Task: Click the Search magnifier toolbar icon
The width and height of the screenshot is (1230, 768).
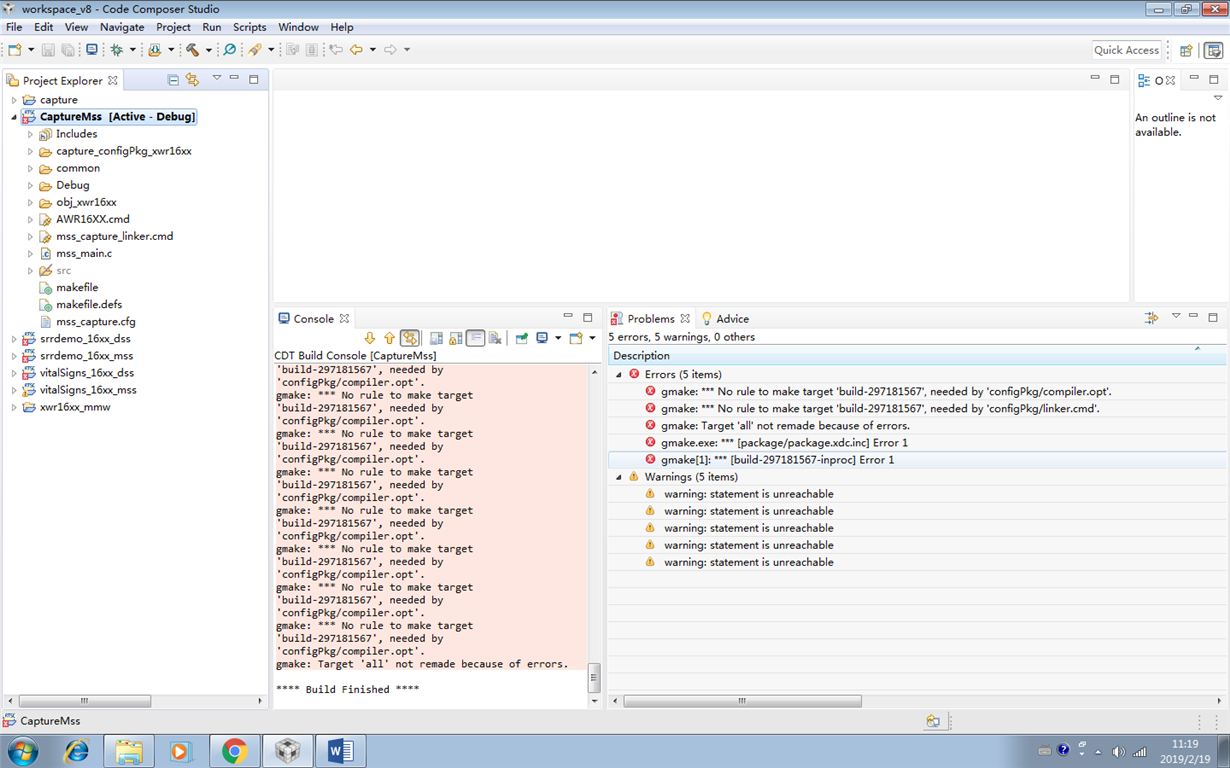Action: pos(229,49)
